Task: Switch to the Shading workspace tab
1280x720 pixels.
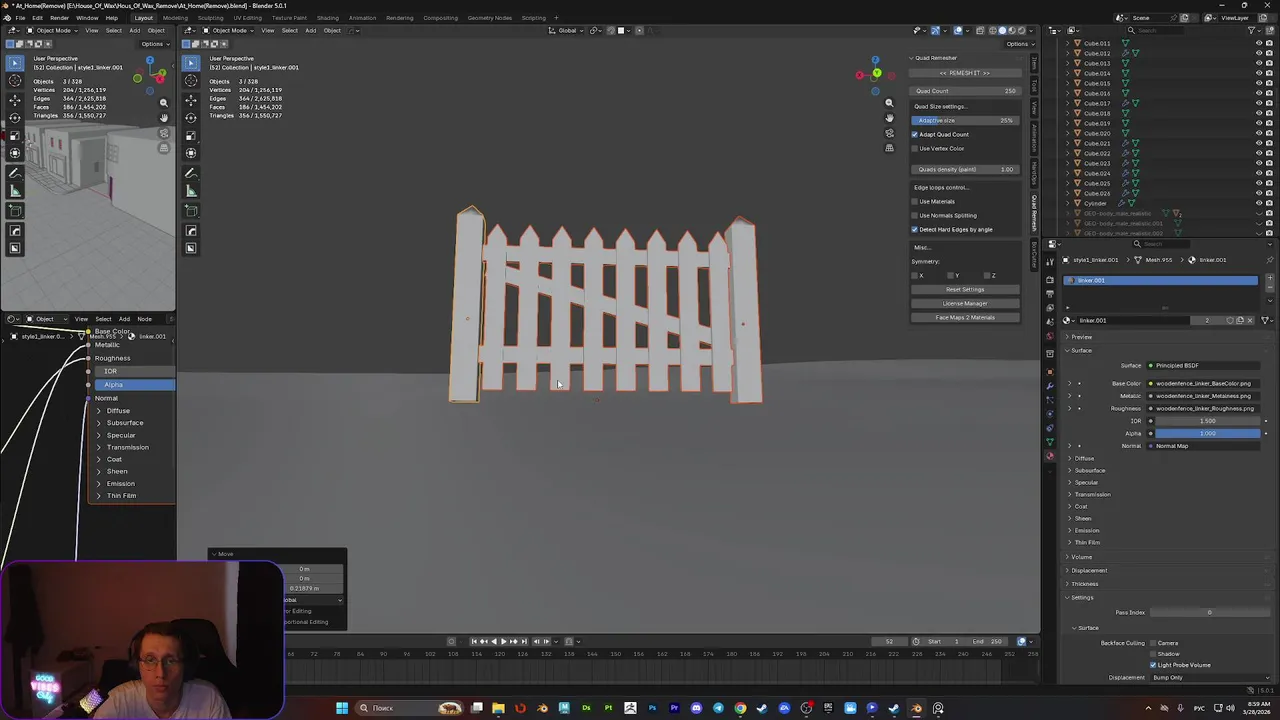Action: pyautogui.click(x=327, y=18)
